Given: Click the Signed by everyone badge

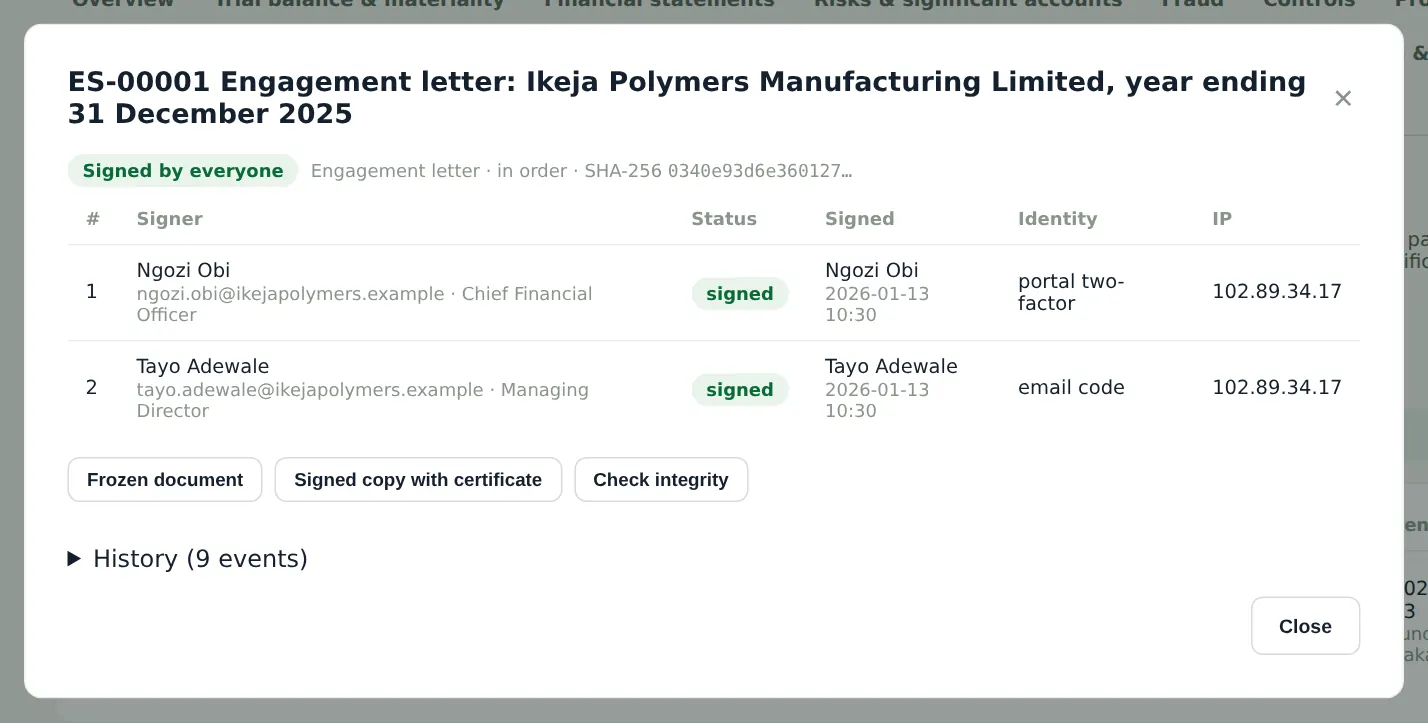Looking at the screenshot, I should point(183,171).
